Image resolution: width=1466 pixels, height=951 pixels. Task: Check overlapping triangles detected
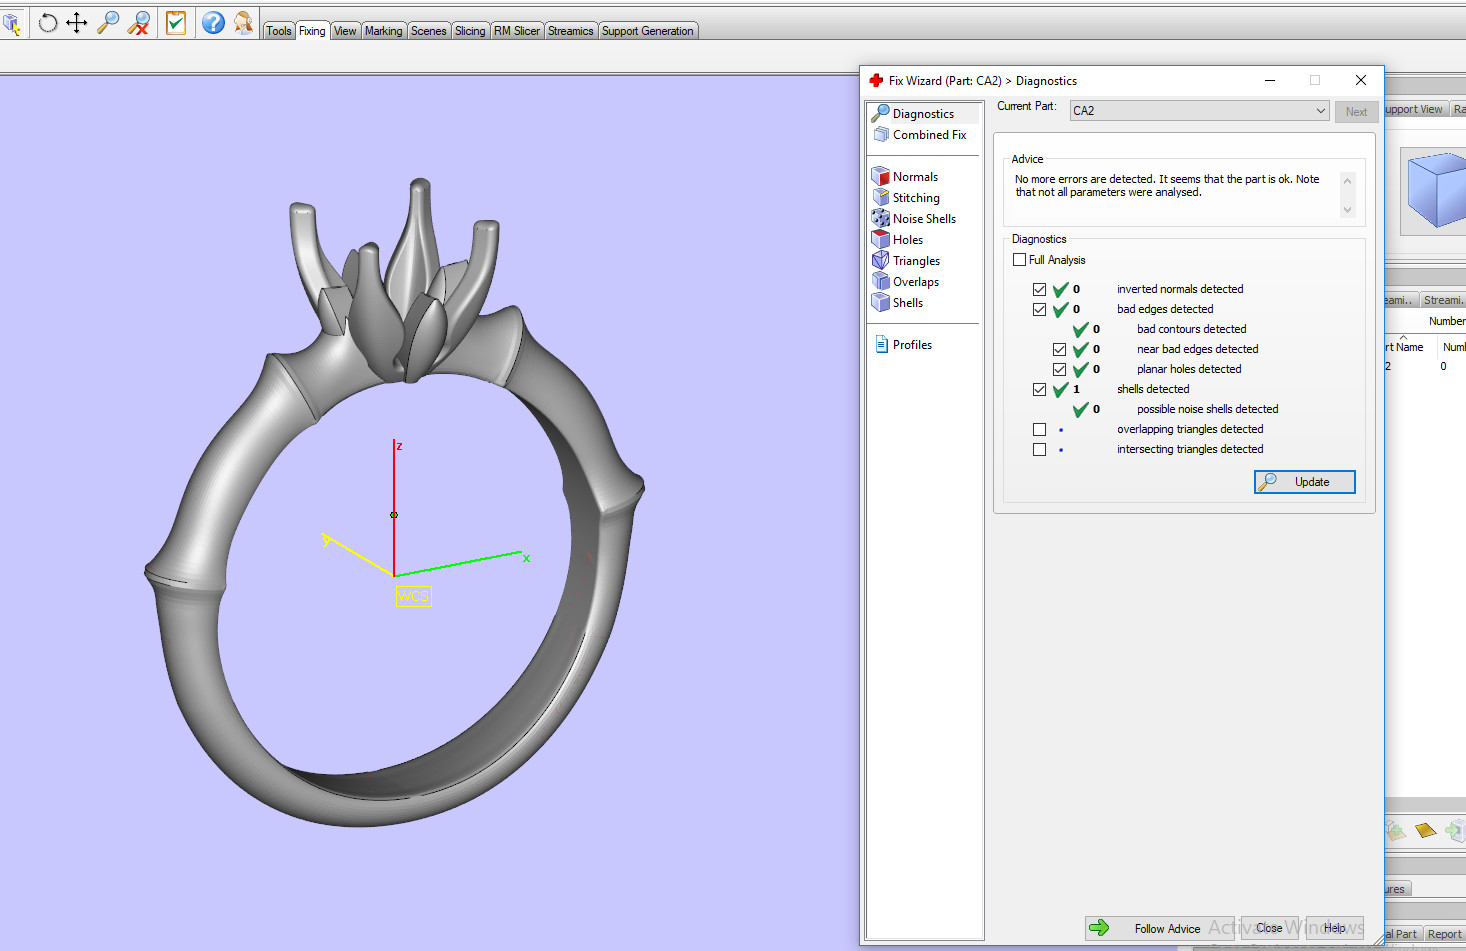(1039, 428)
